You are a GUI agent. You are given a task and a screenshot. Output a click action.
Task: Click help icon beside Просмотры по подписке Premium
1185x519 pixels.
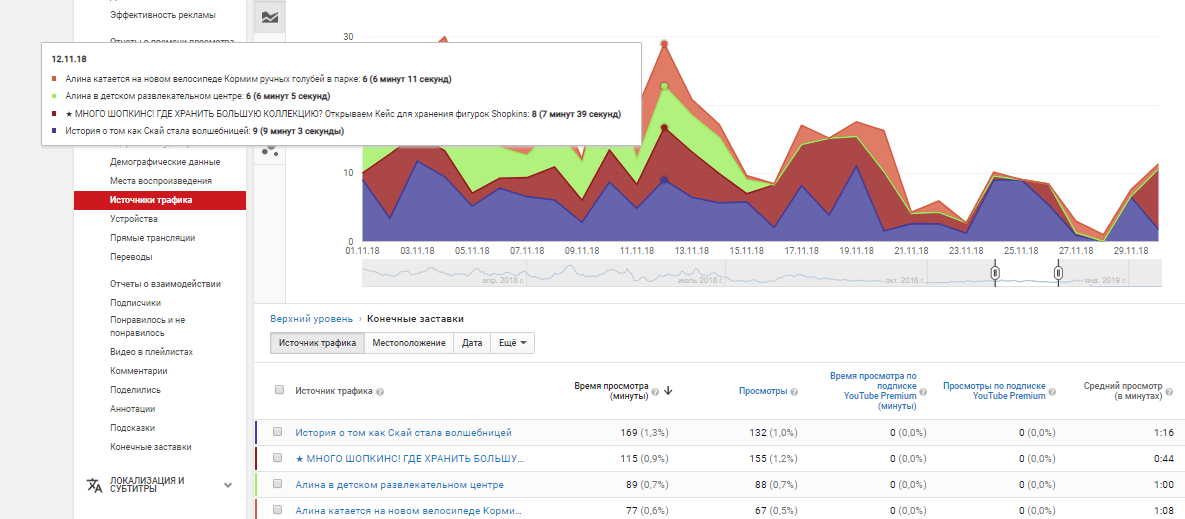(1054, 396)
